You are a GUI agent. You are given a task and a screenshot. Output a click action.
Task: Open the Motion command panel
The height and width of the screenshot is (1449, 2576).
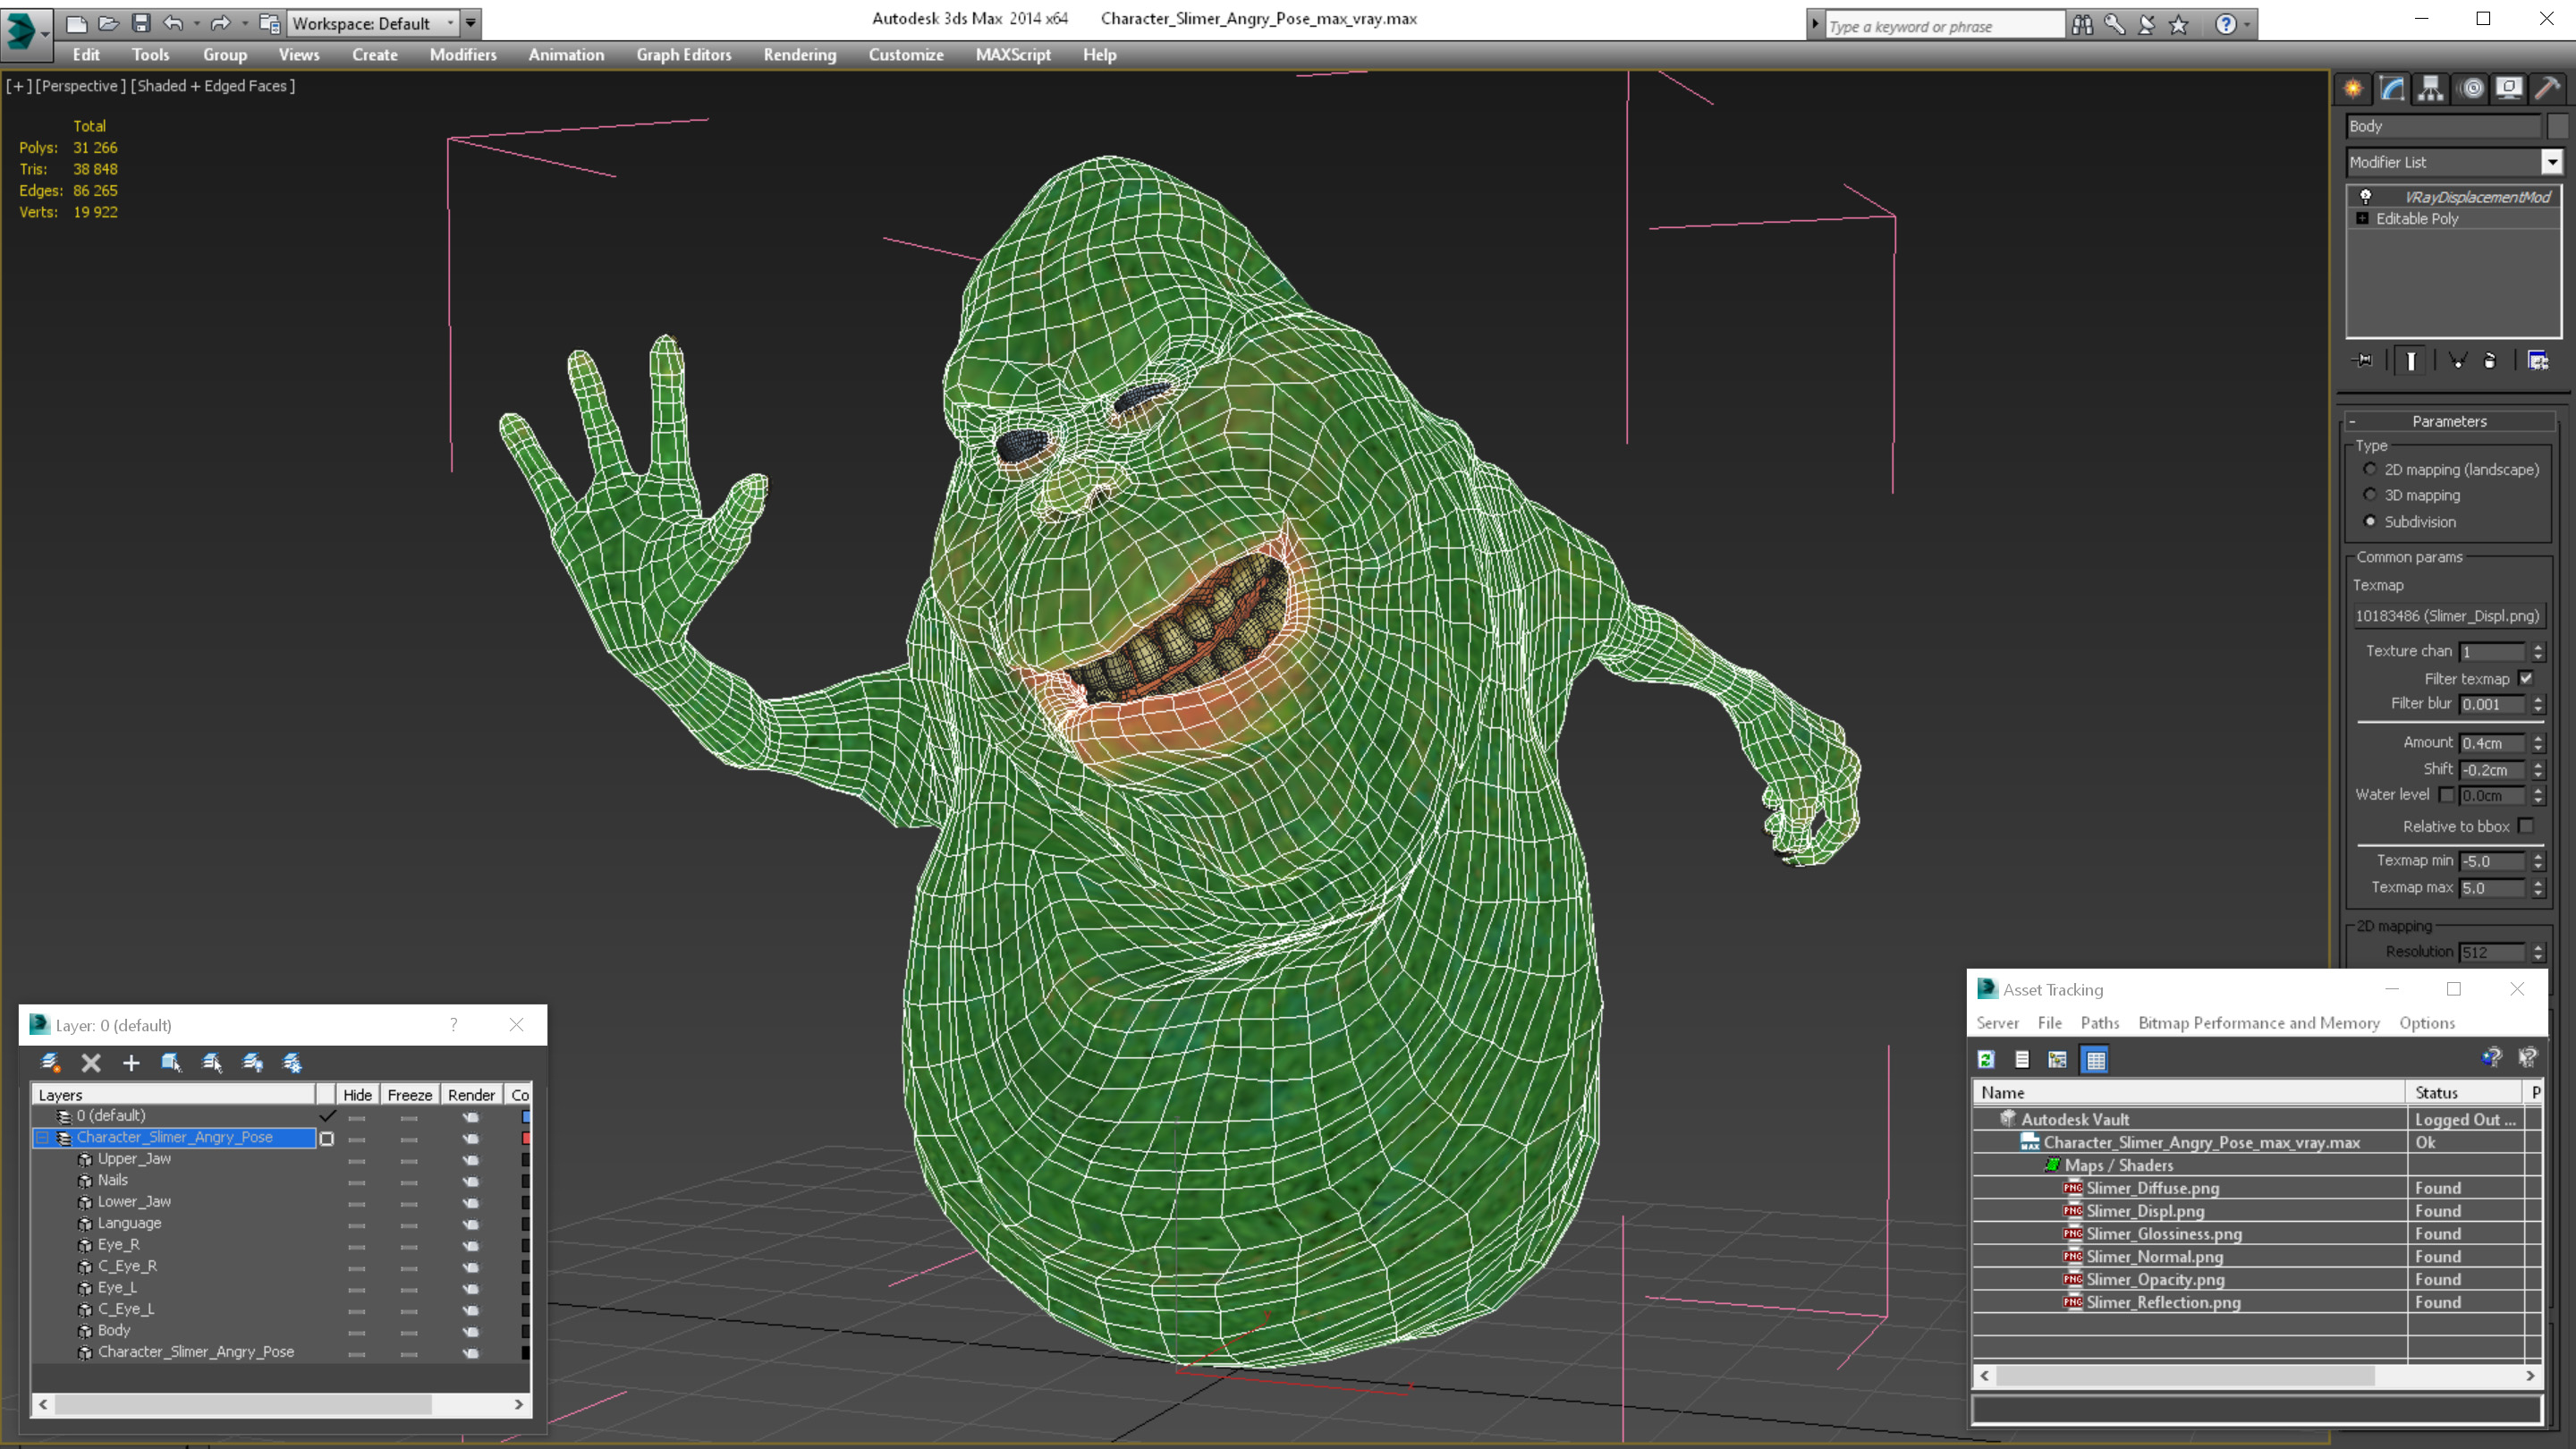click(x=2471, y=89)
